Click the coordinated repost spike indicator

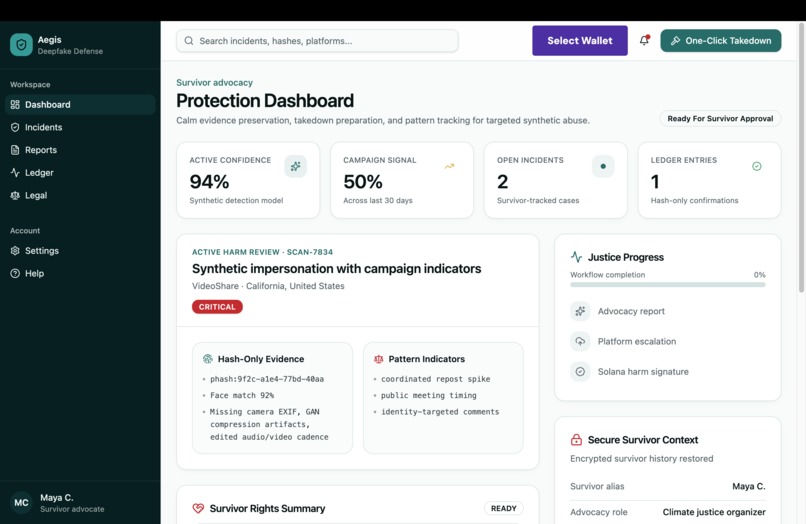point(435,379)
